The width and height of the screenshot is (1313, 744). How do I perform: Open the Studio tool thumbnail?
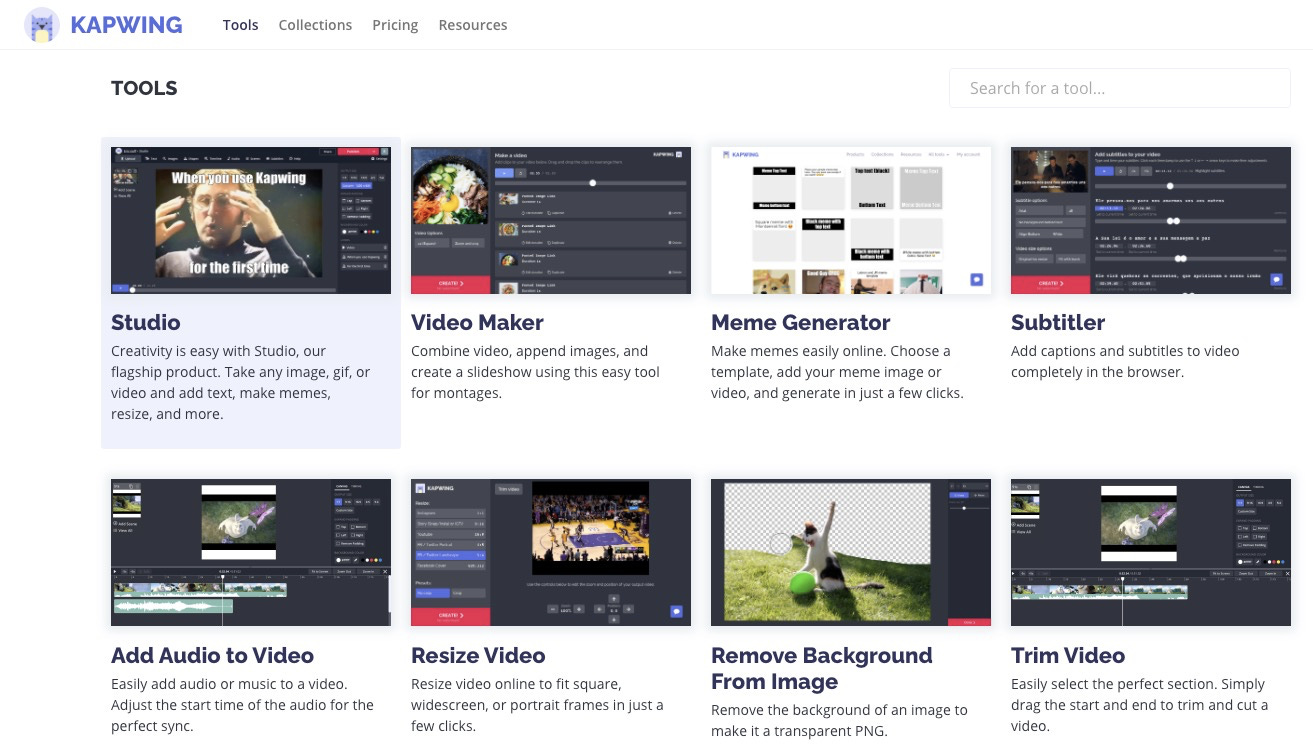point(251,220)
